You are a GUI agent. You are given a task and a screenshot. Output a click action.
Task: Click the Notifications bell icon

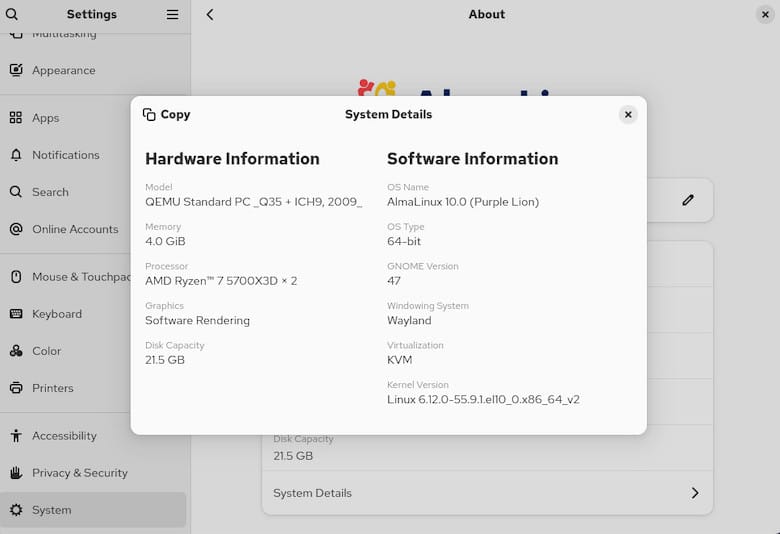tap(16, 155)
